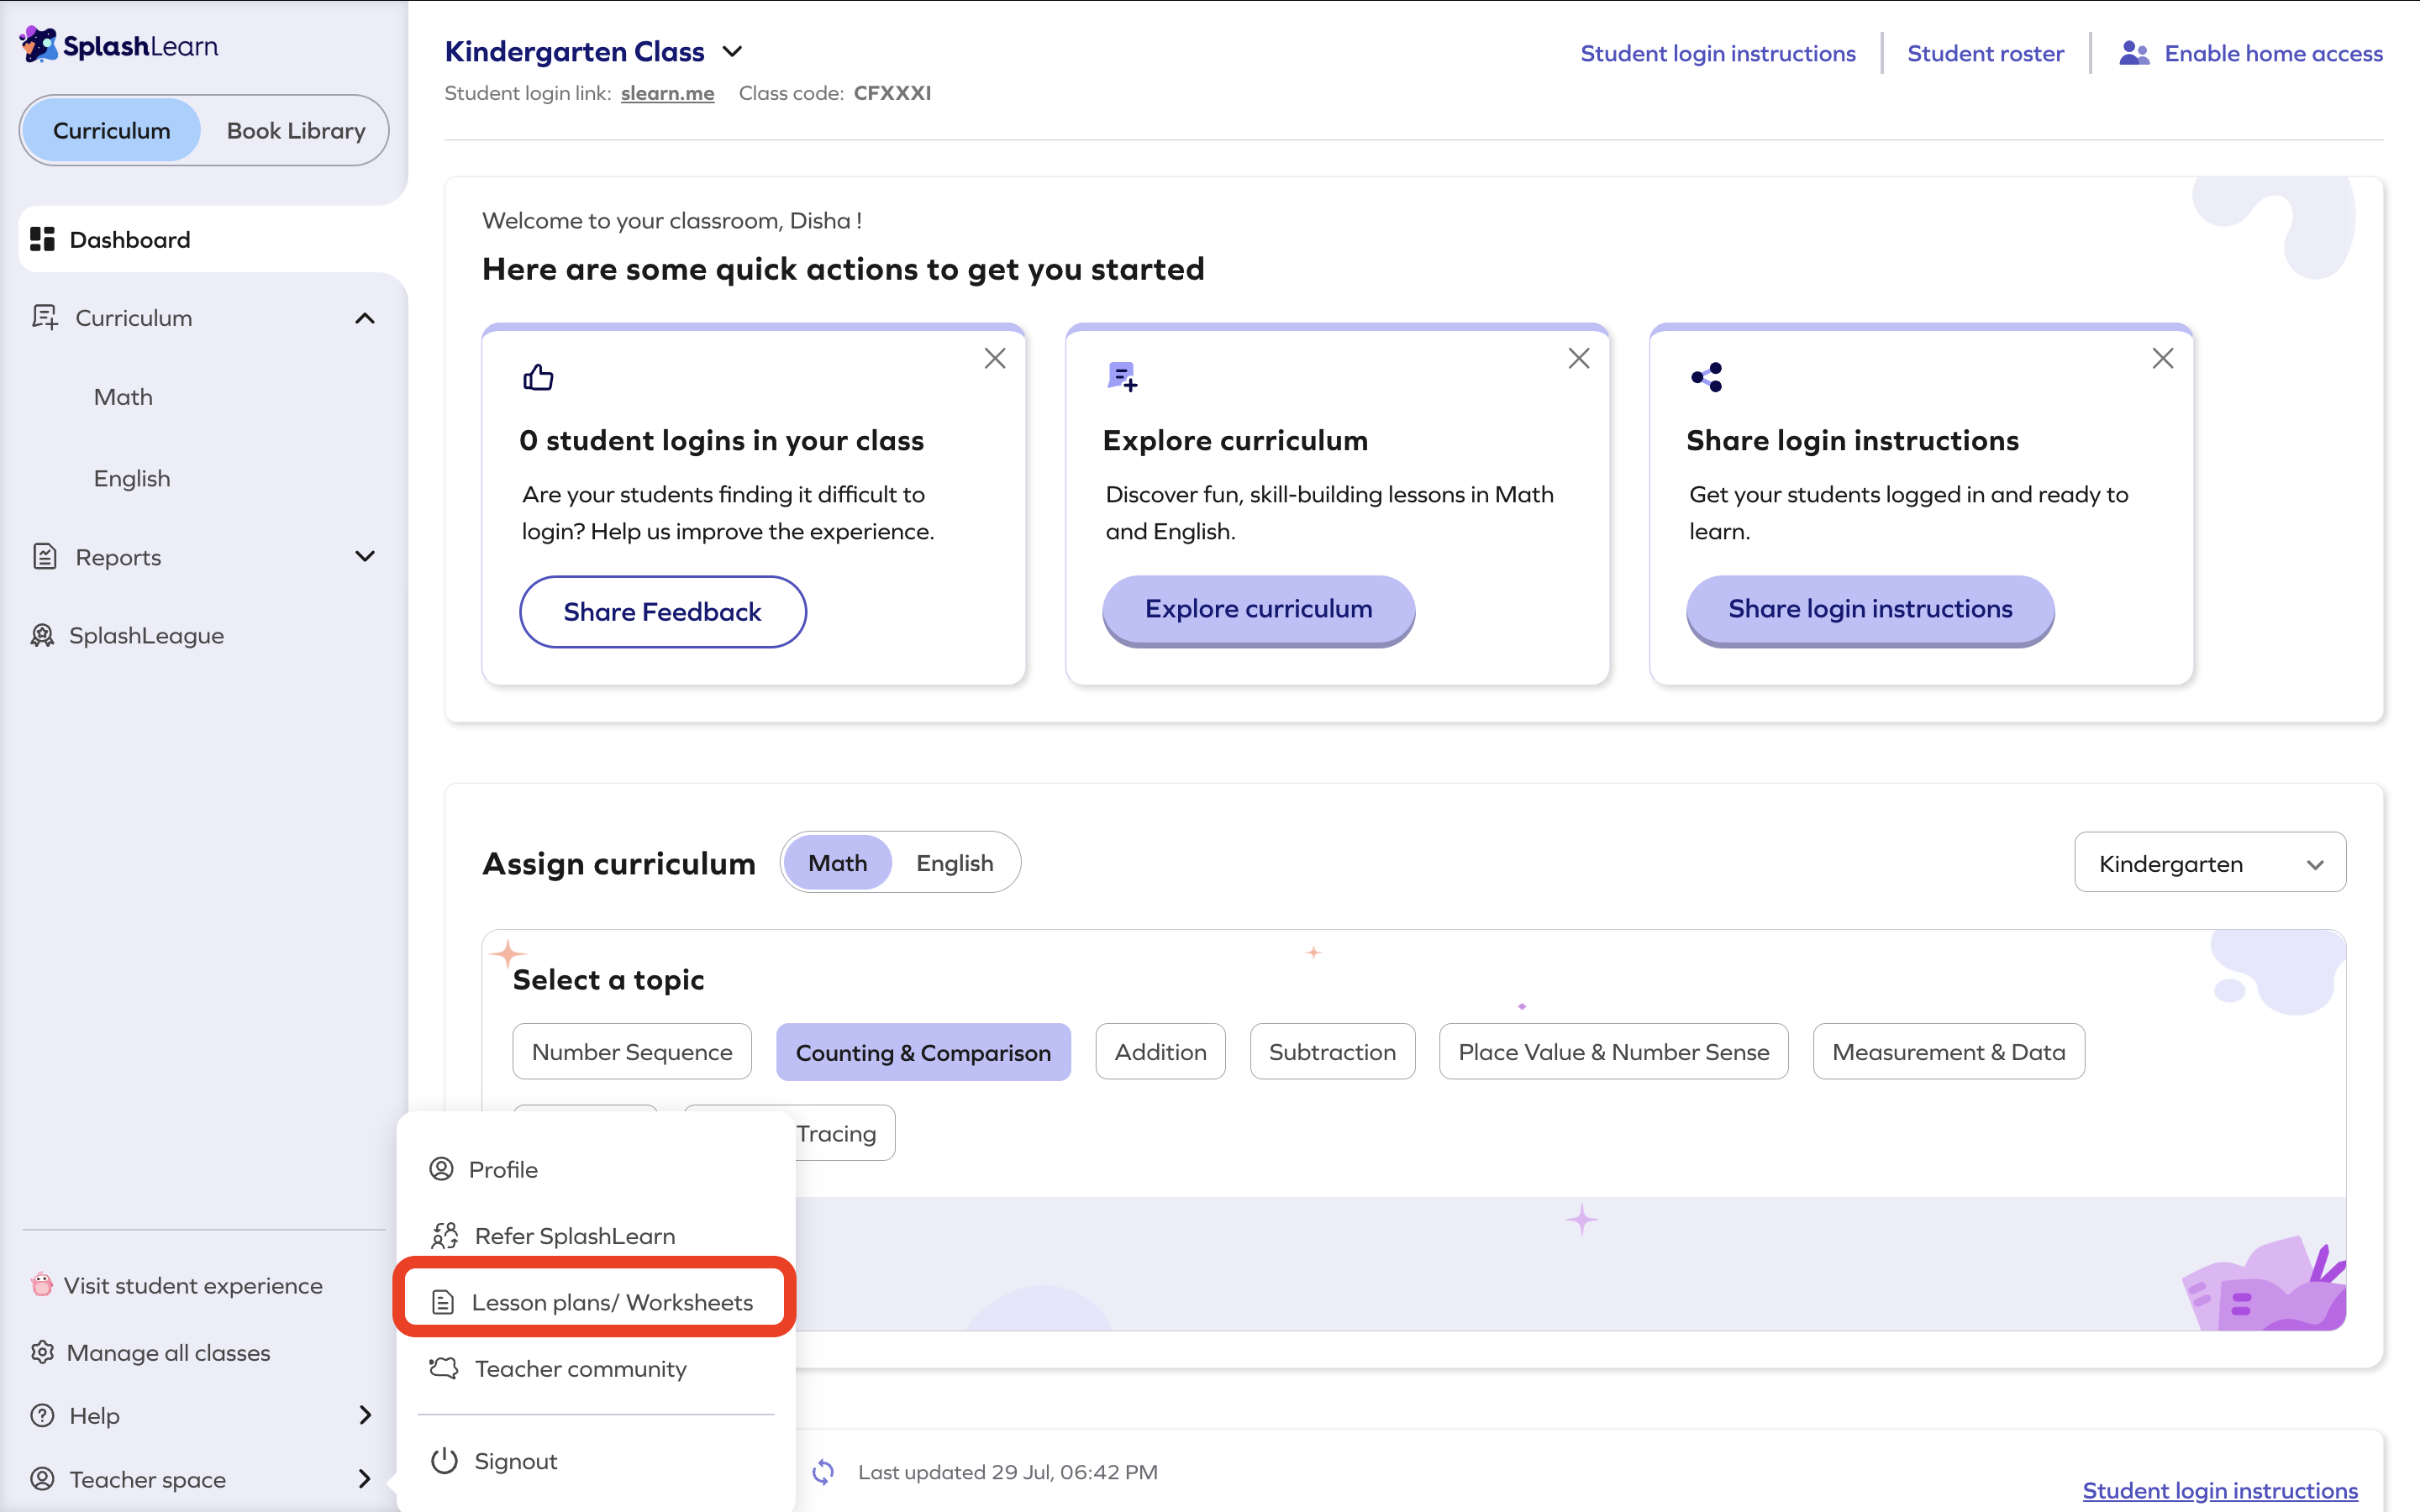The width and height of the screenshot is (2420, 1512).
Task: Open the slearn.me login link
Action: click(x=667, y=93)
